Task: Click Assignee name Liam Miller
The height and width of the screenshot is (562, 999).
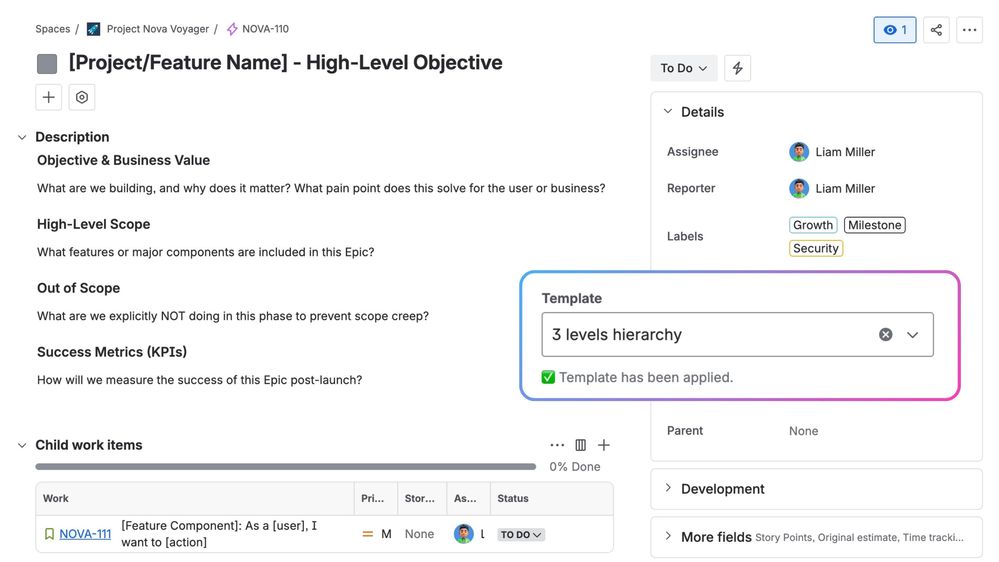Action: coord(845,152)
